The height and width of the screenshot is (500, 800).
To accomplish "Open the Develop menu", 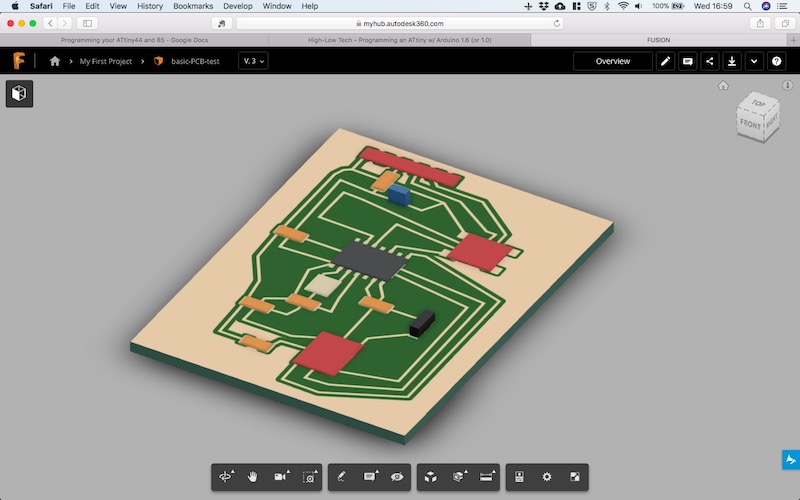I will click(x=238, y=6).
